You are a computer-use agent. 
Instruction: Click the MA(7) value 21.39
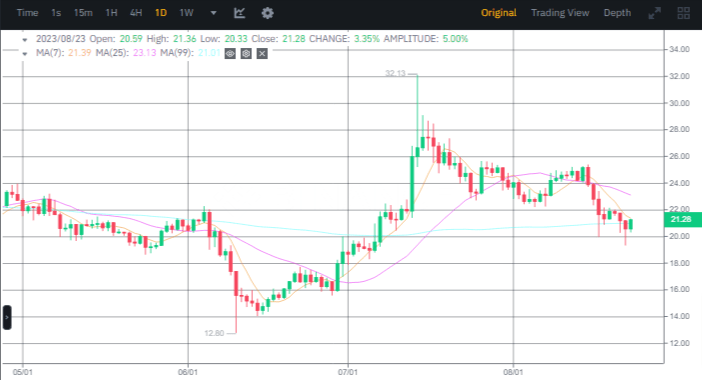pos(80,53)
